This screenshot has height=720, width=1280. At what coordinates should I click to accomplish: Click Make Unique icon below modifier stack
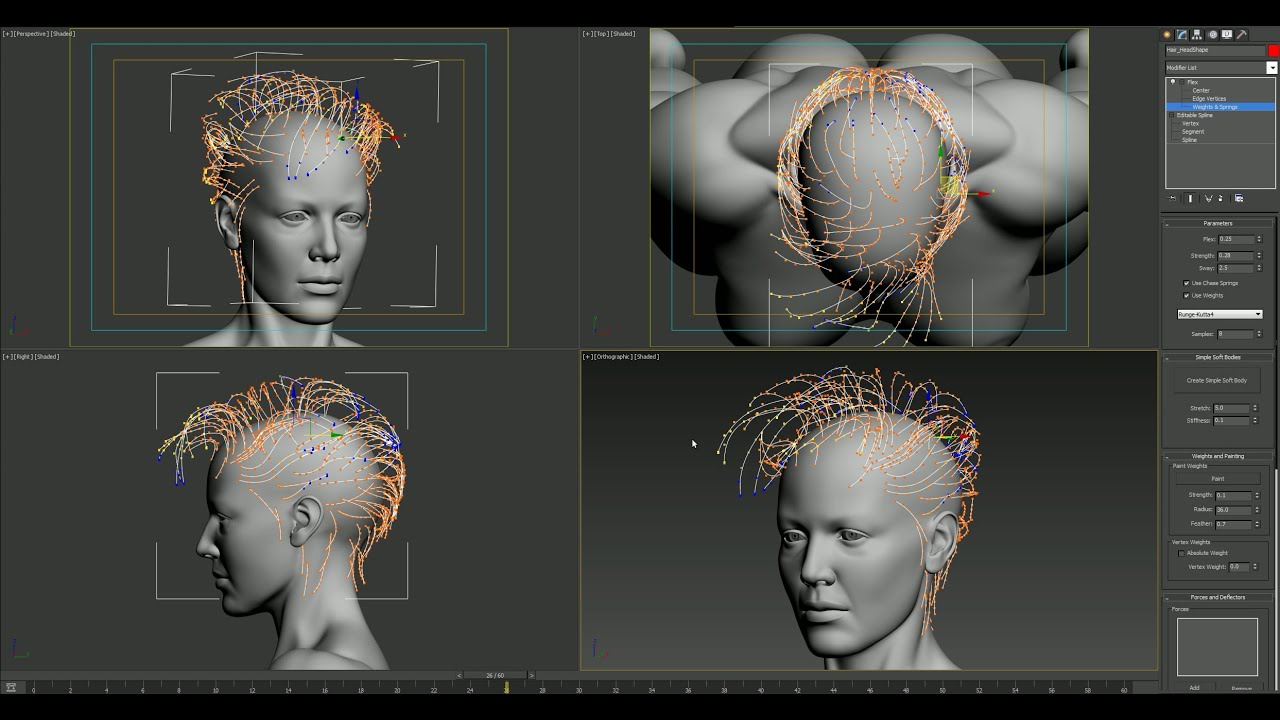coord(1208,198)
